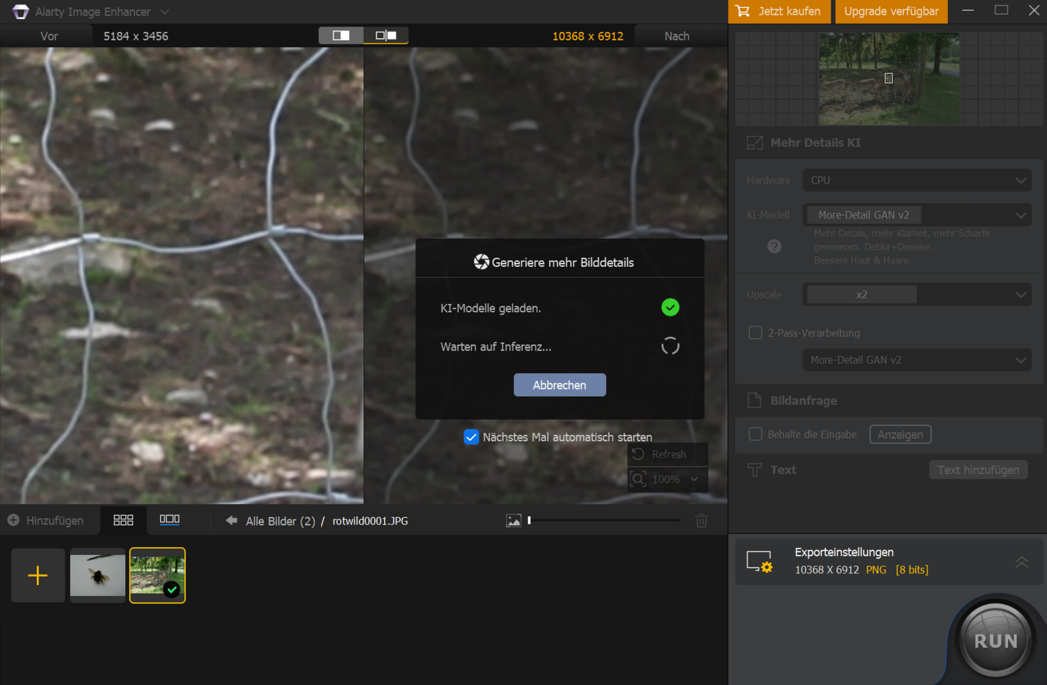Select the grid thumbnail view icon
Viewport: 1047px width, 685px height.
pyautogui.click(x=123, y=519)
